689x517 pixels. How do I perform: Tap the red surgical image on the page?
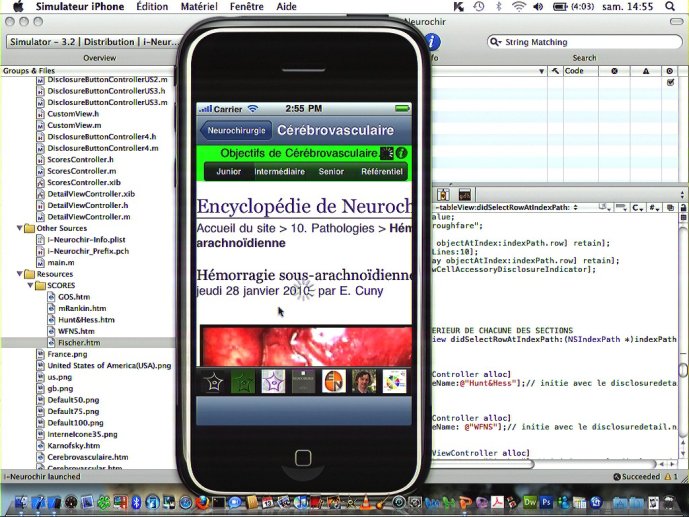click(306, 346)
